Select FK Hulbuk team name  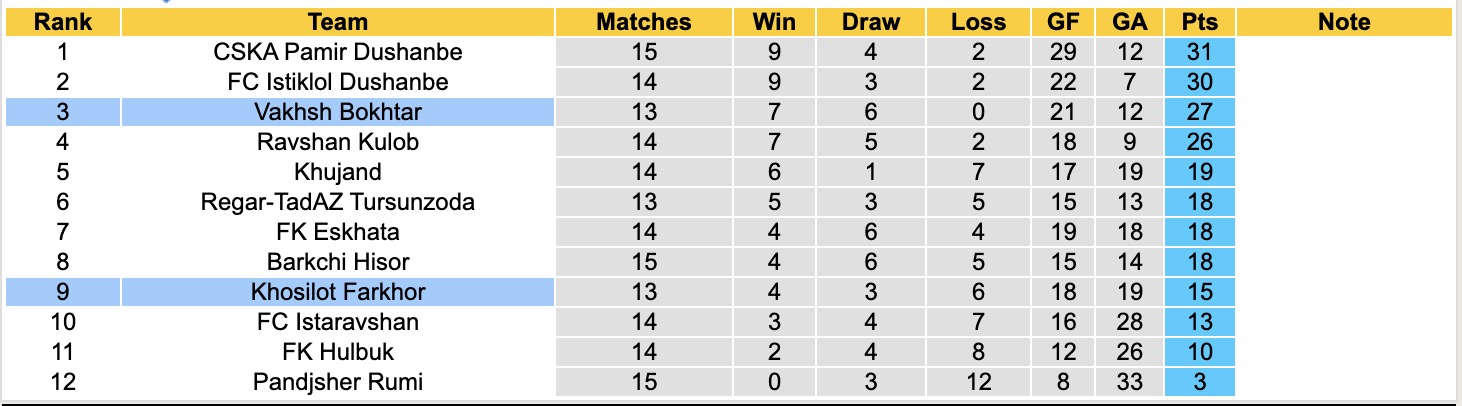338,352
